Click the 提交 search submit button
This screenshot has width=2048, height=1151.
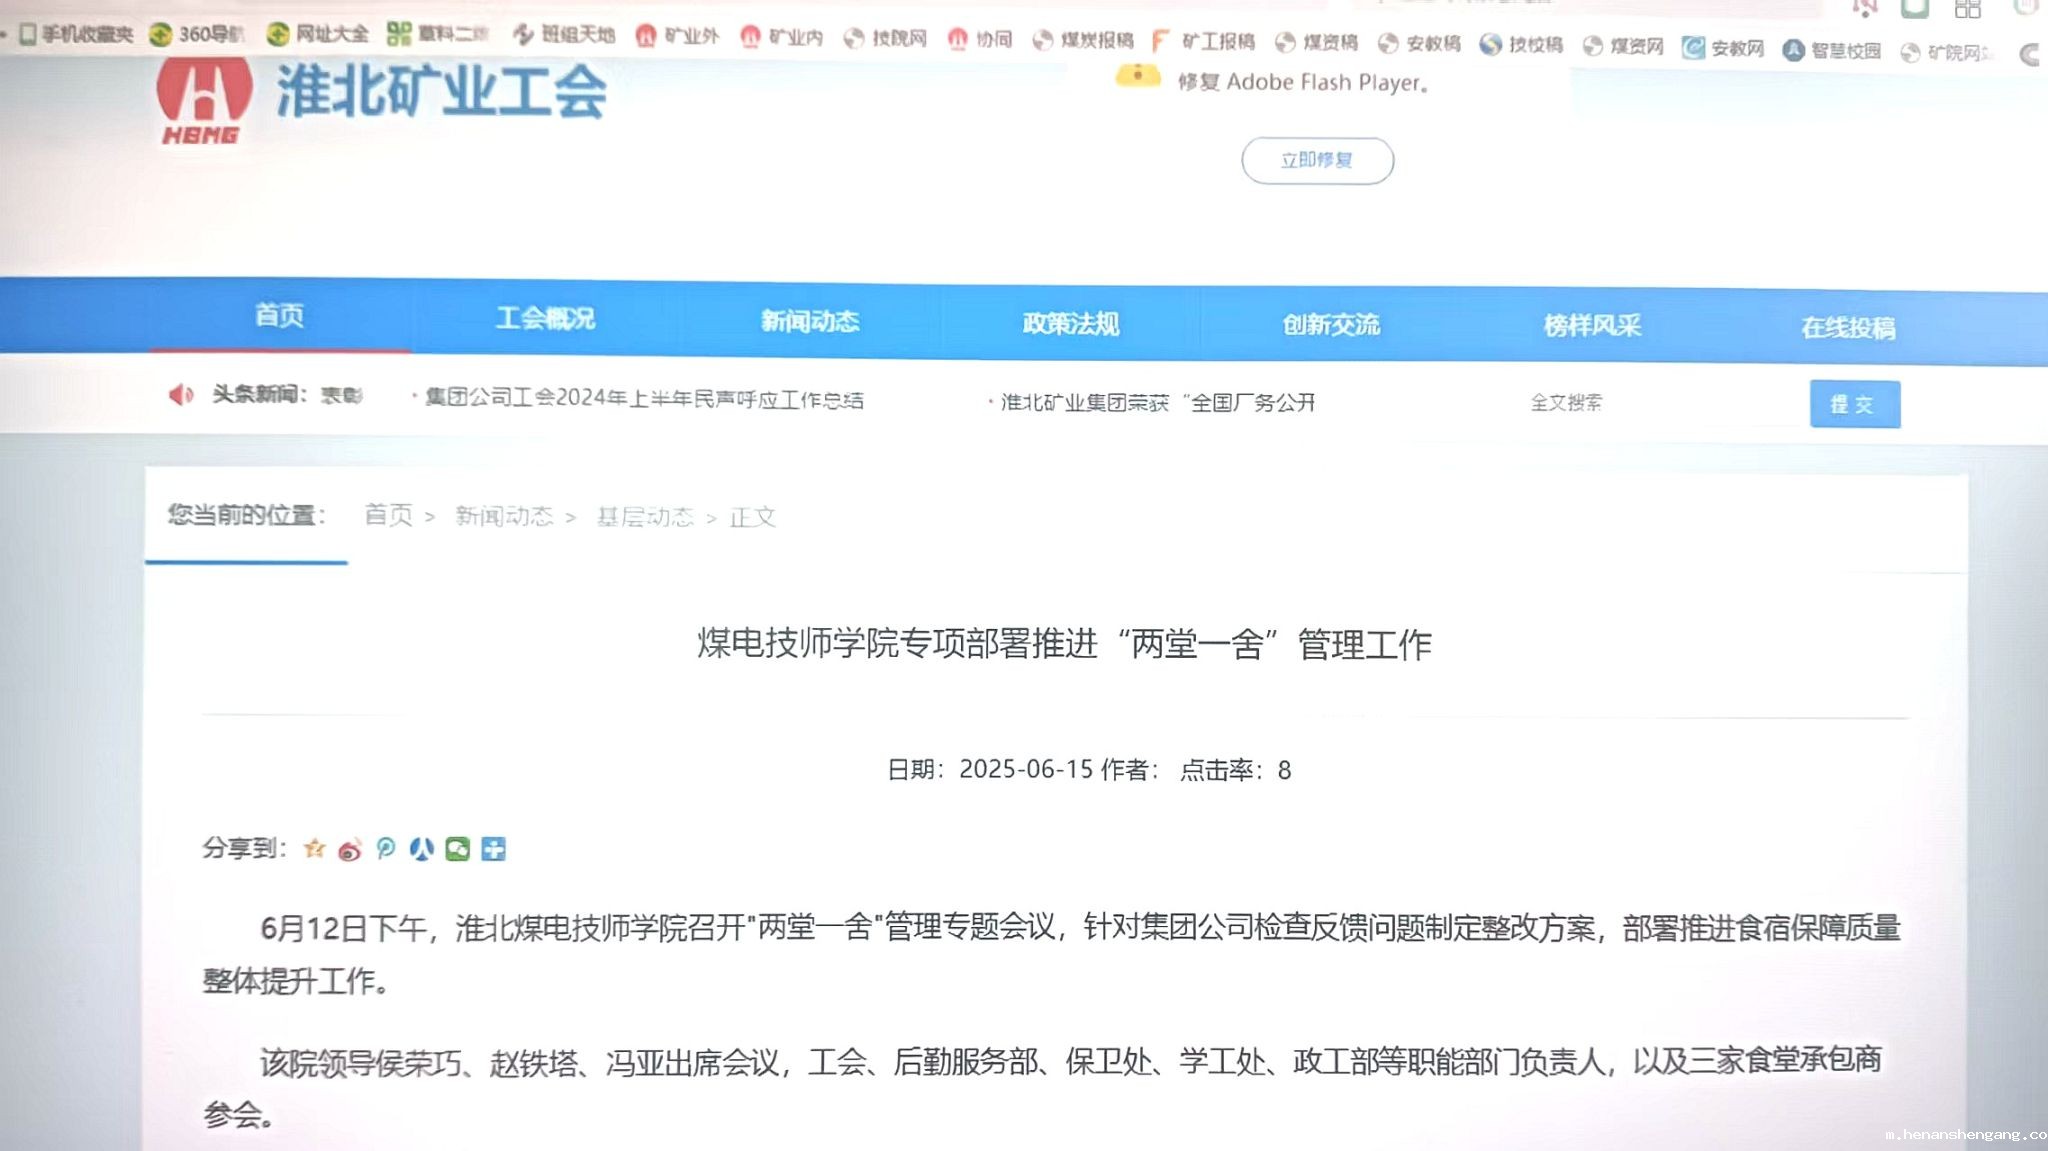click(1854, 404)
